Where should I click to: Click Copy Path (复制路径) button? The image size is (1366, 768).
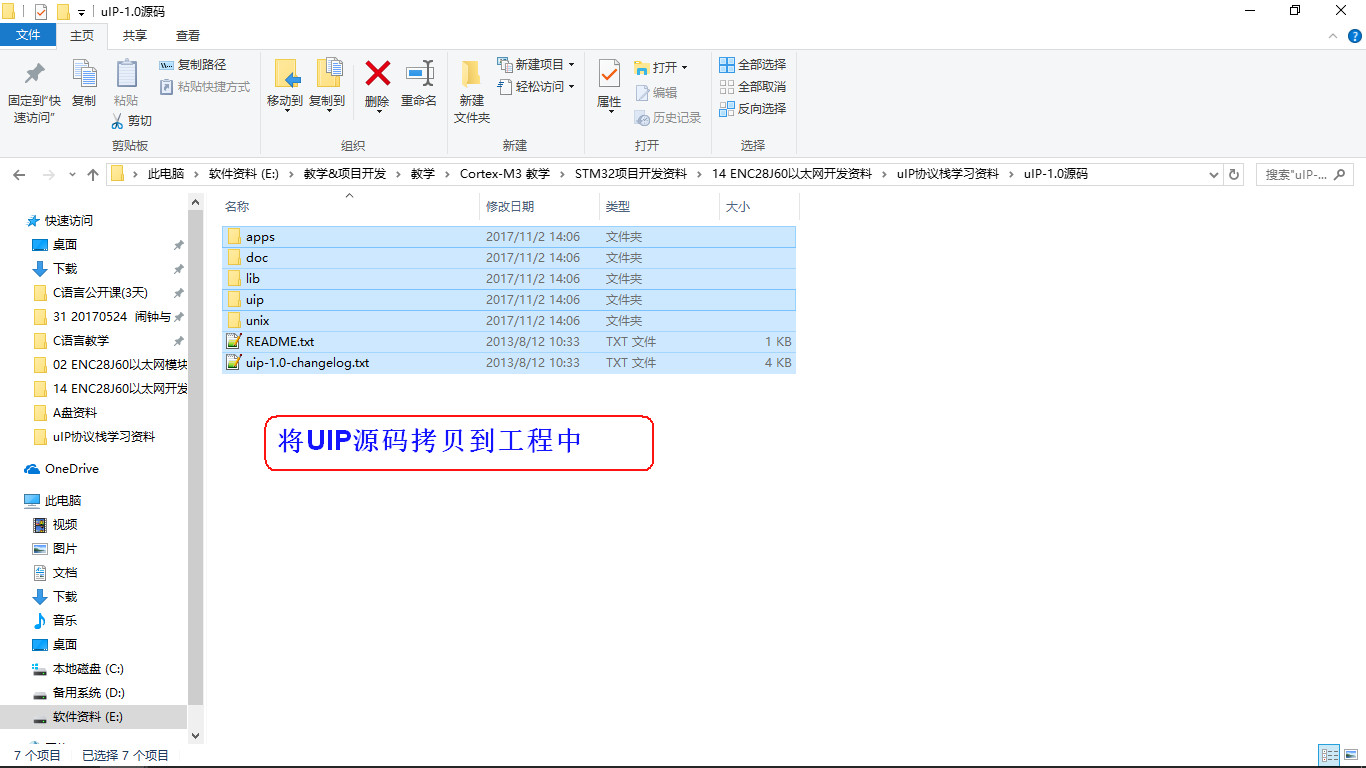[194, 65]
